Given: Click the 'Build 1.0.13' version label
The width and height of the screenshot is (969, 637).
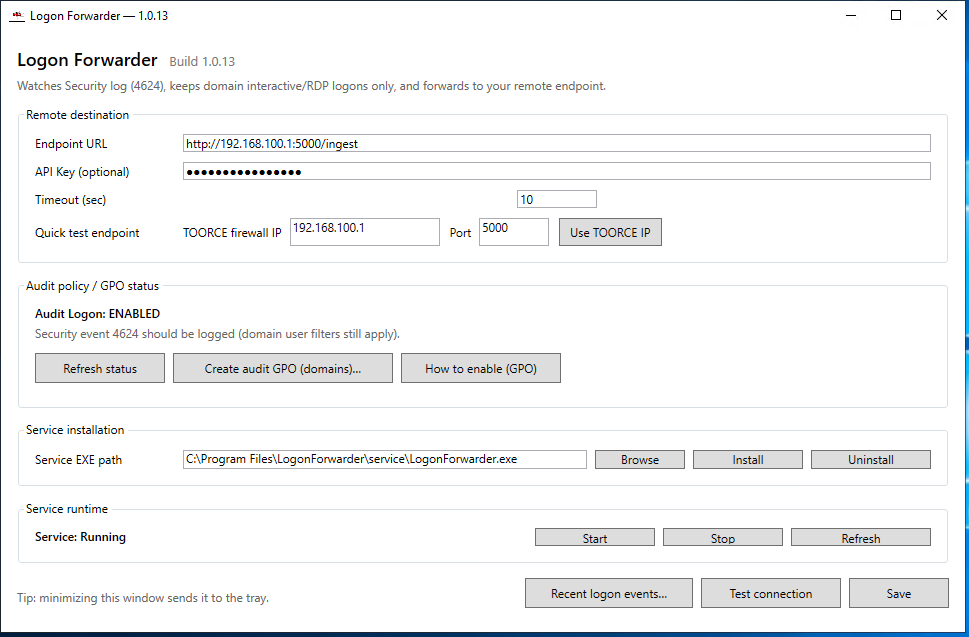Looking at the screenshot, I should (x=202, y=62).
